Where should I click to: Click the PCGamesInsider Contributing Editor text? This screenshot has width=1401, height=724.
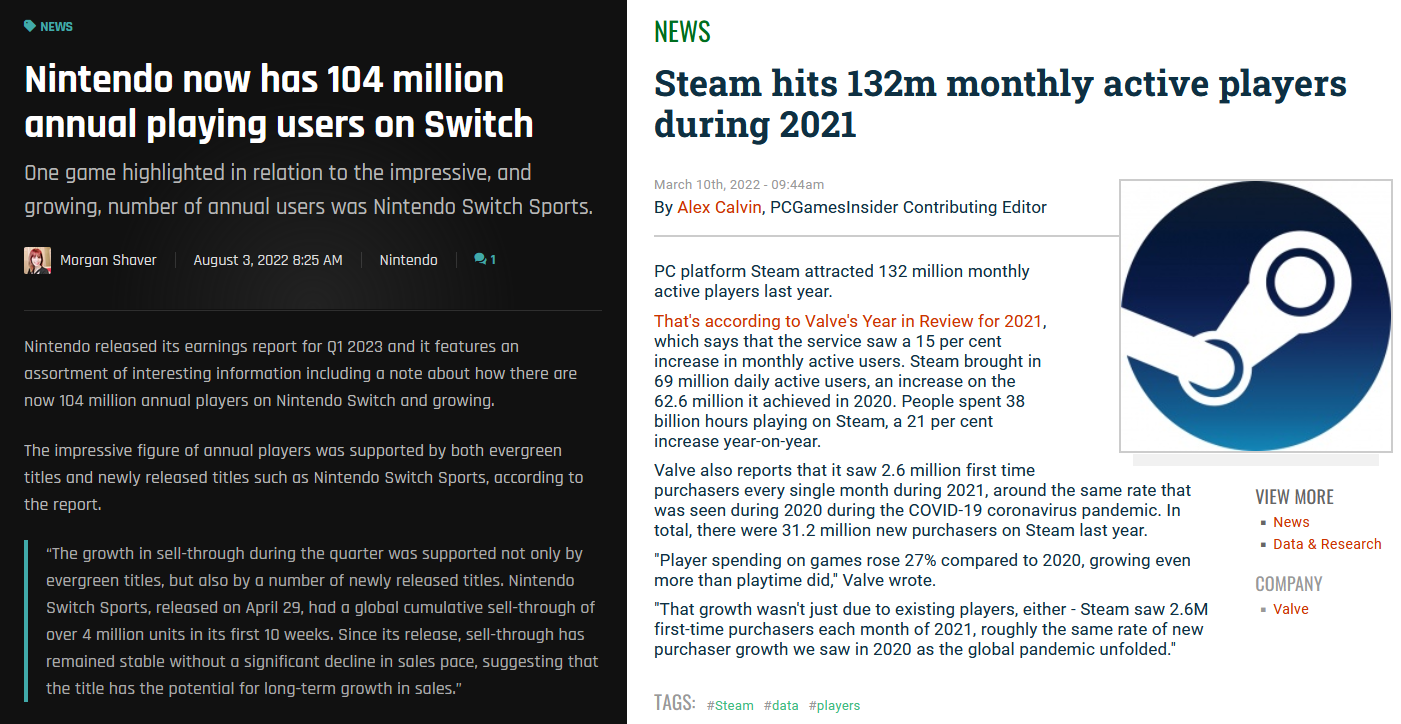908,208
